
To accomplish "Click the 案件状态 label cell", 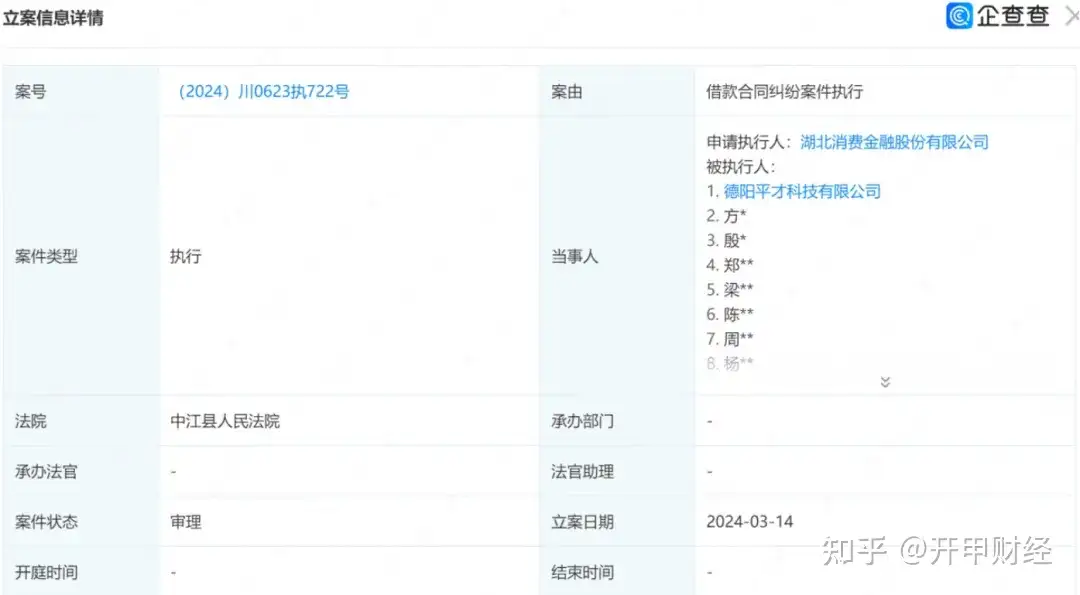I will (81, 521).
